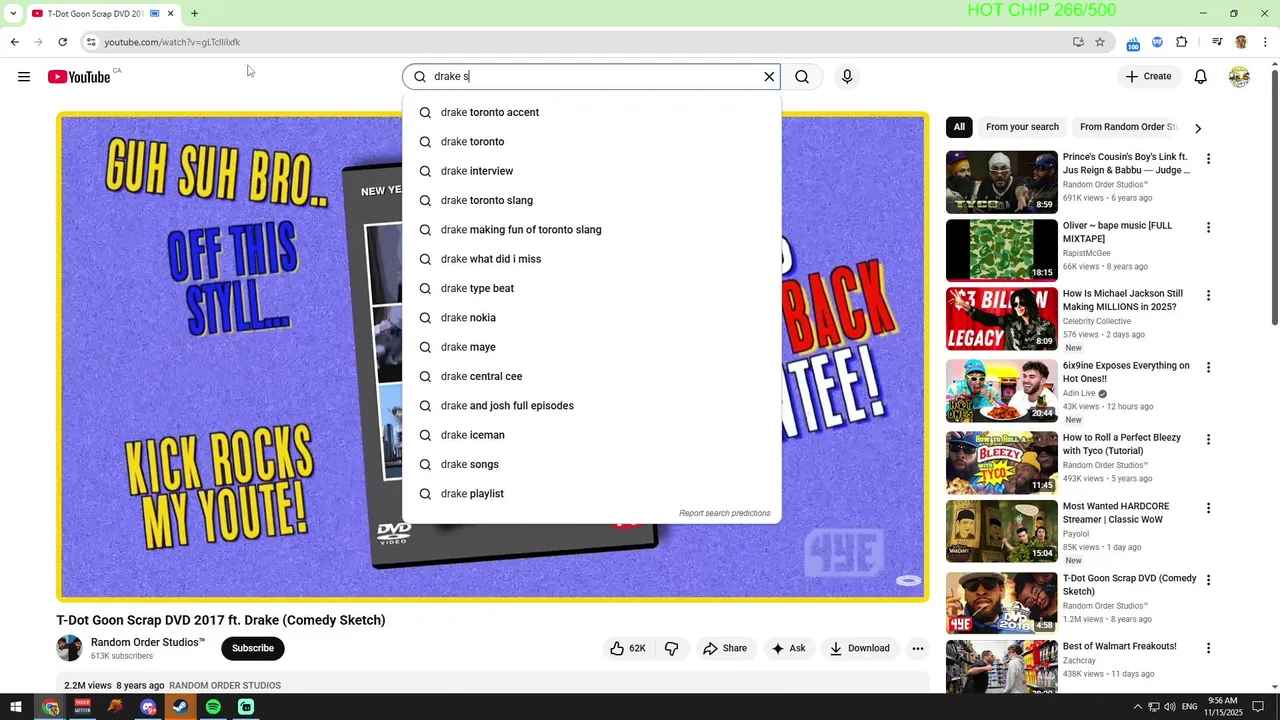1280x720 pixels.
Task: Pick the 'drake songs' suggestion
Action: [592, 464]
